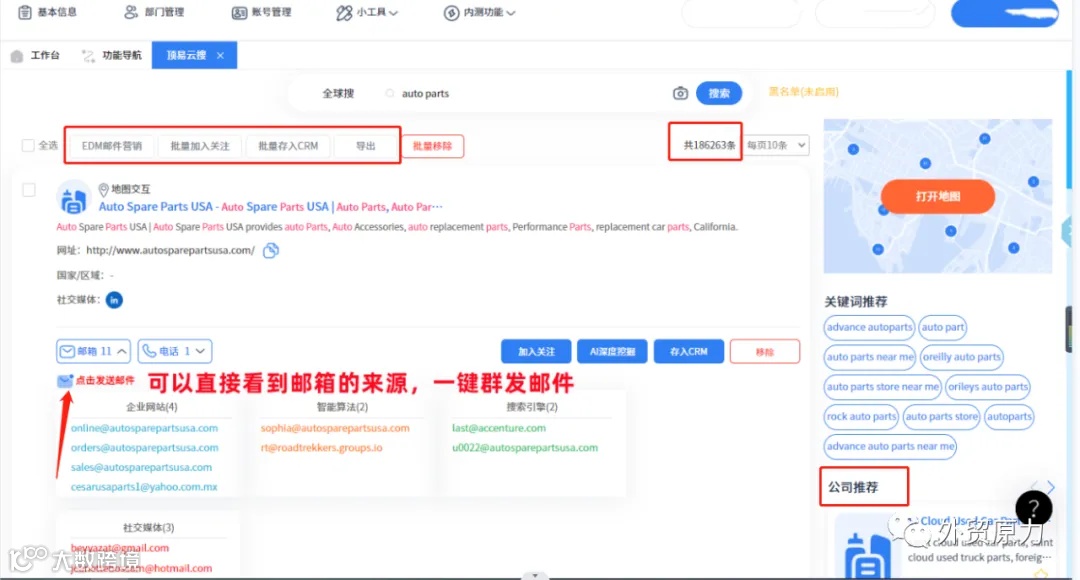Click the EDM邮件营销 button
The height and width of the screenshot is (580, 1080).
[112, 146]
